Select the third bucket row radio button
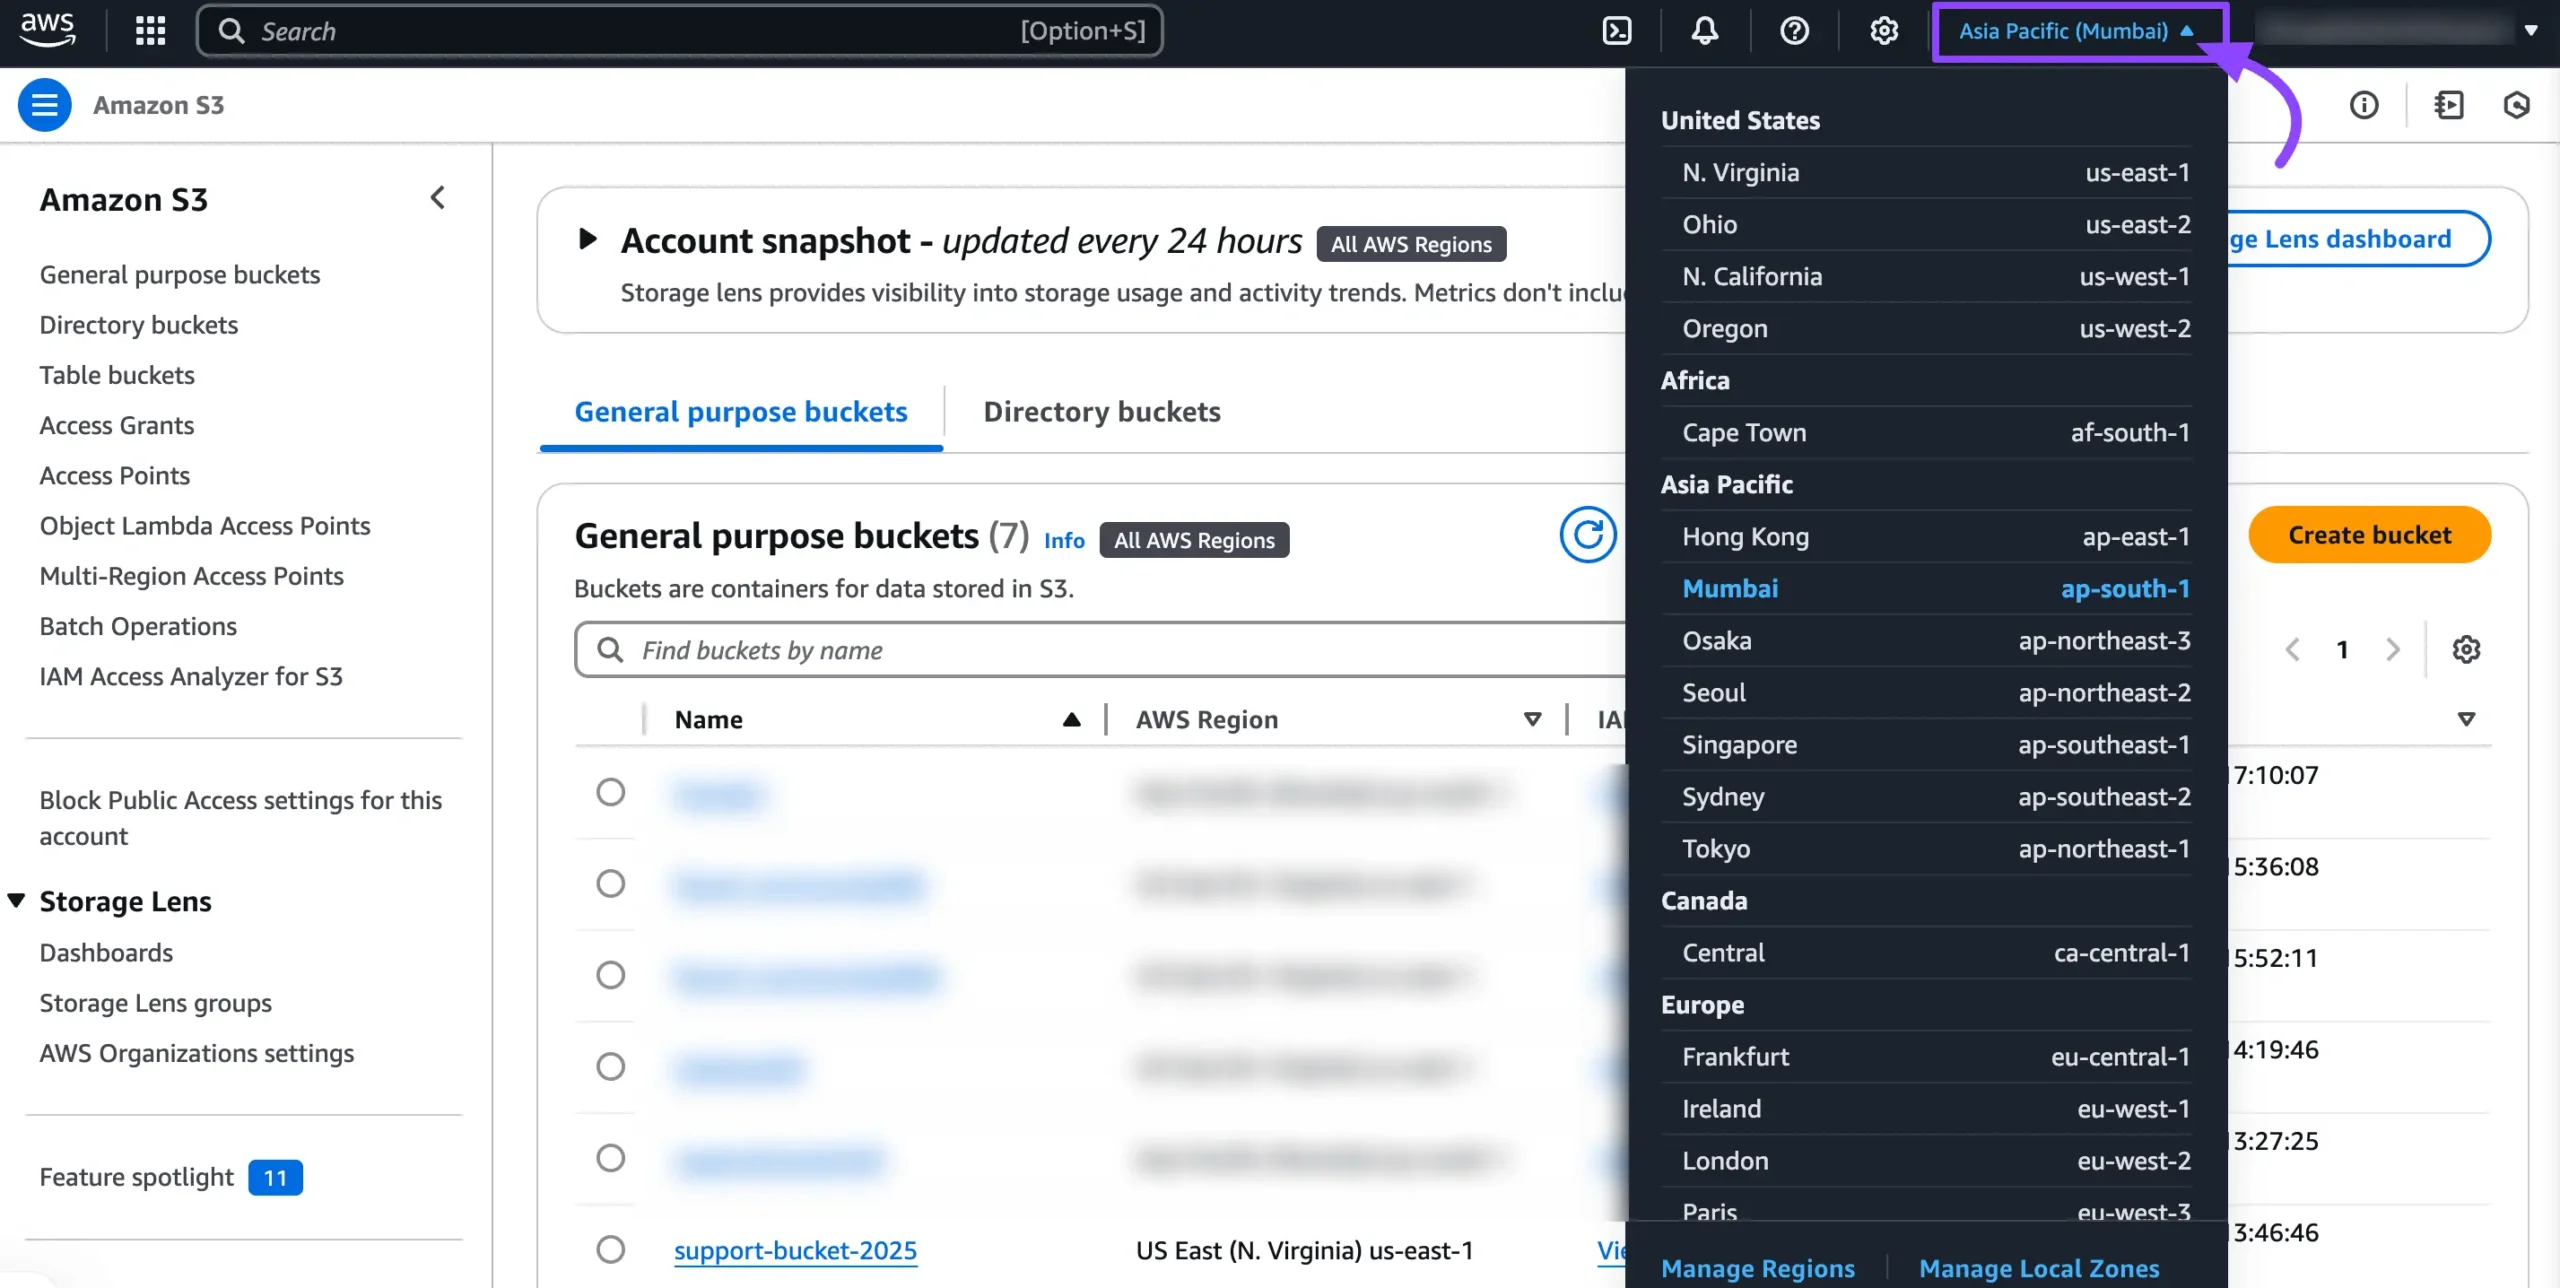 (610, 975)
